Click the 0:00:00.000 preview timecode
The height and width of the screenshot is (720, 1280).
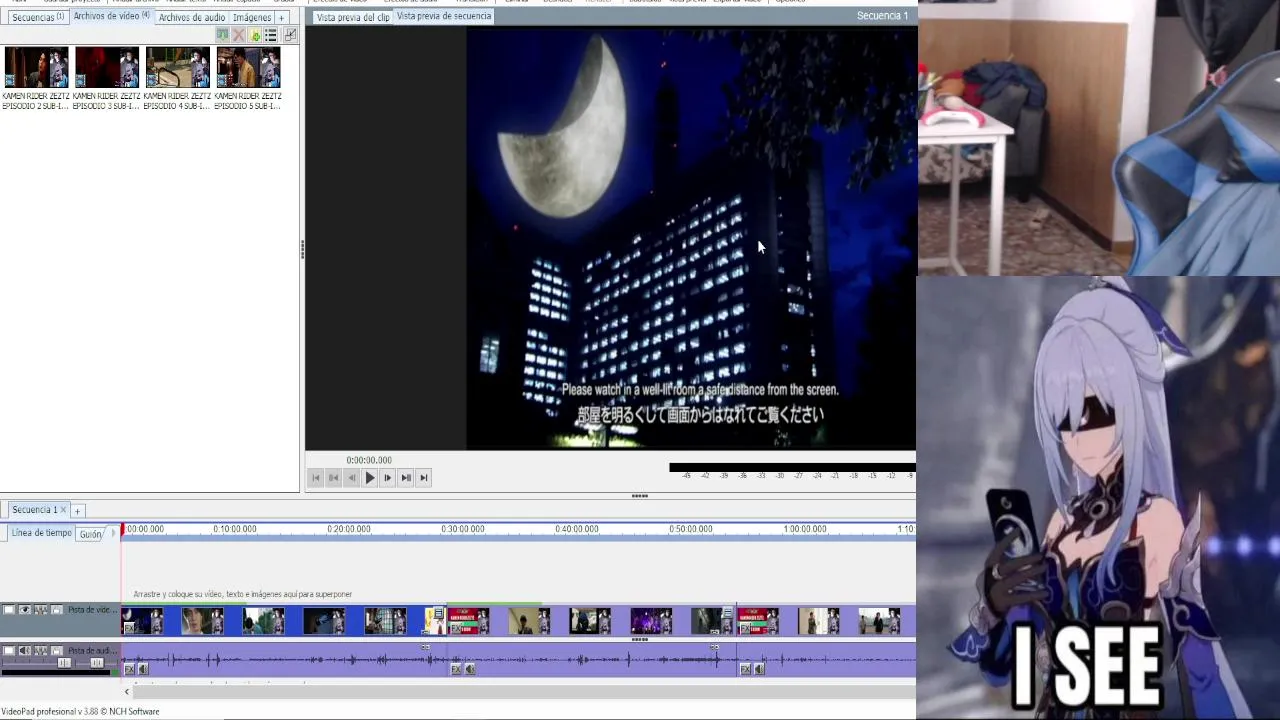(x=369, y=460)
